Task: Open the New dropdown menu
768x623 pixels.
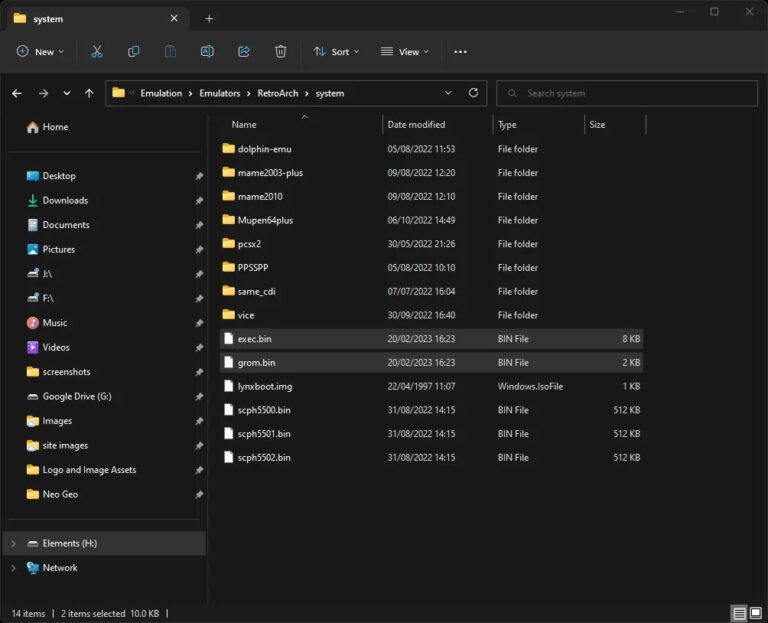Action: coord(40,51)
